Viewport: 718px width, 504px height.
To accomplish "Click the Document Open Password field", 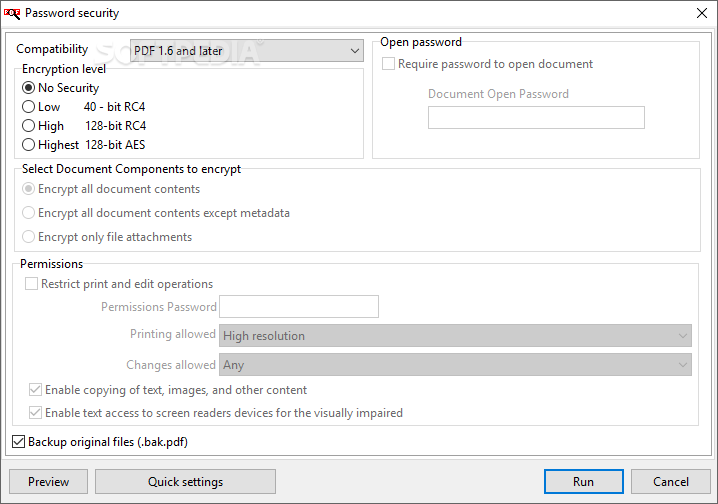I will [536, 118].
